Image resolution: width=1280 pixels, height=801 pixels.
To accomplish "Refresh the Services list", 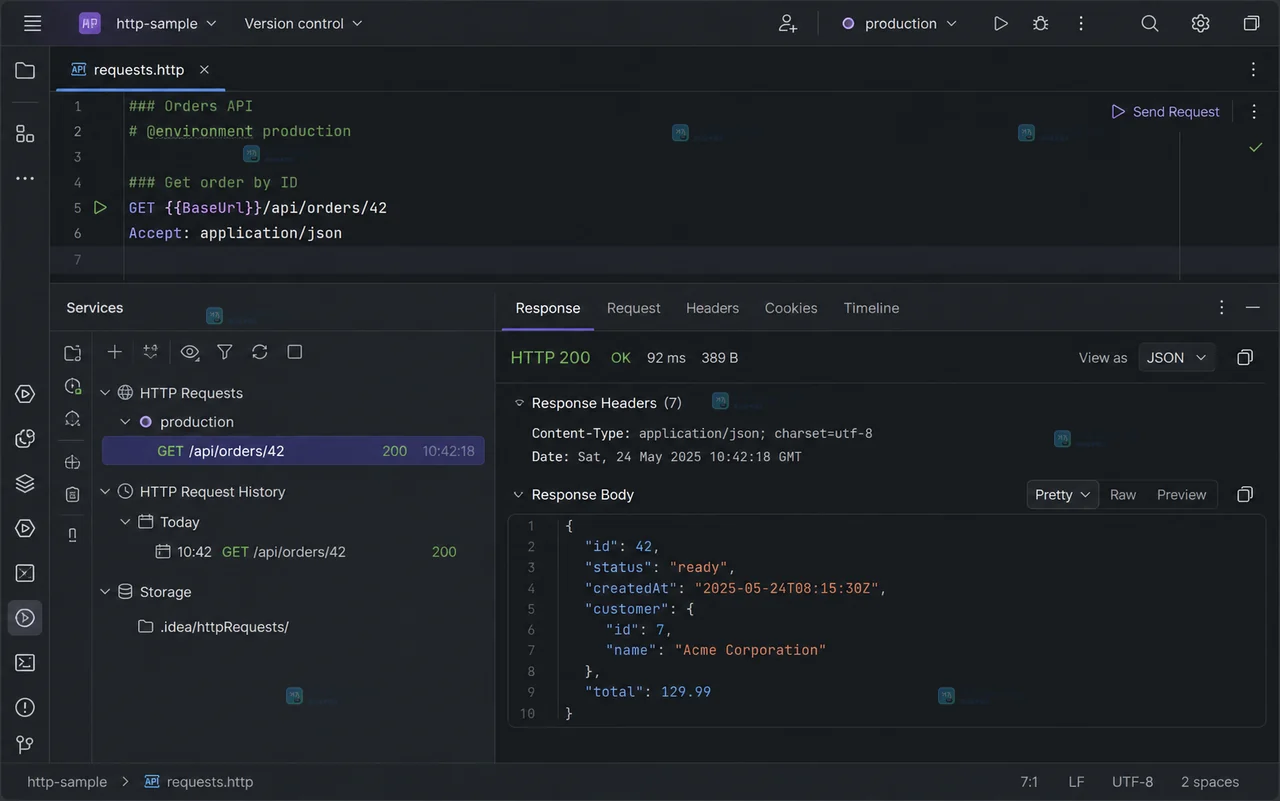I will pyautogui.click(x=260, y=352).
